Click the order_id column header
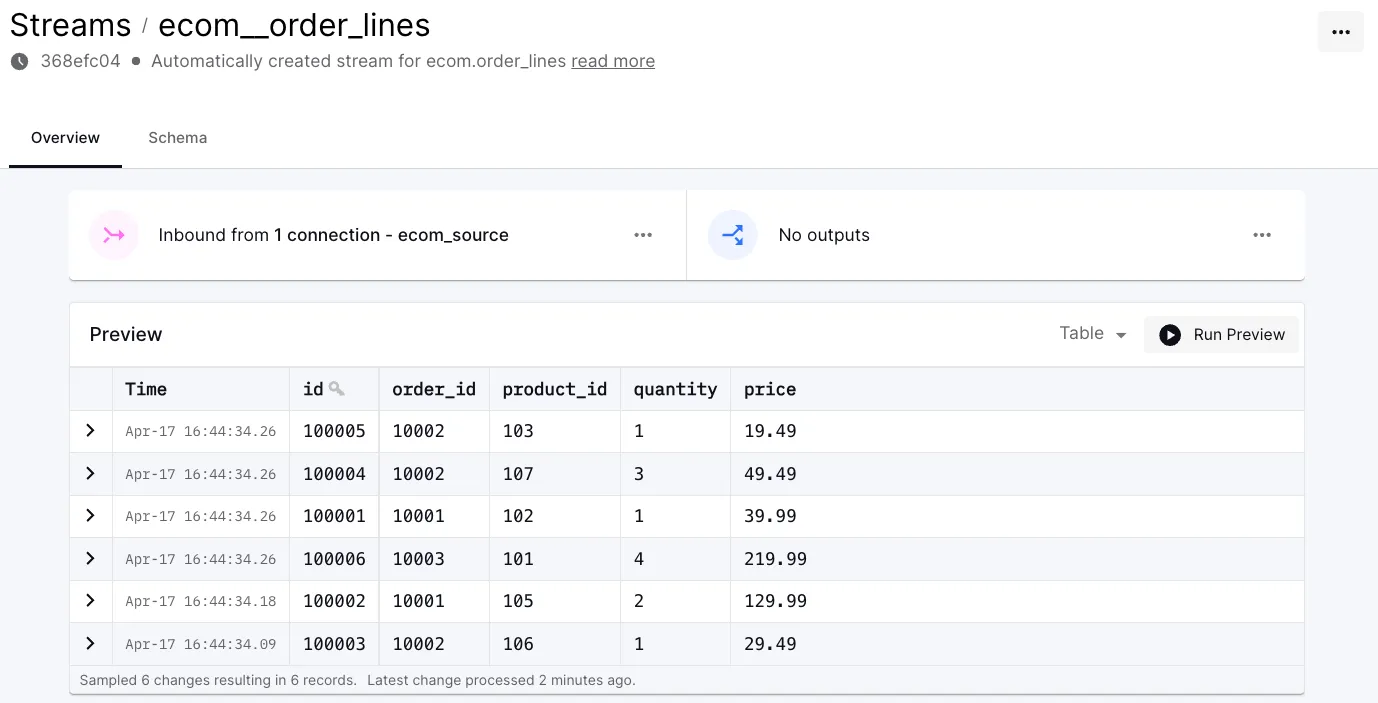Screen dimensions: 1378x703 pyautogui.click(x=434, y=389)
